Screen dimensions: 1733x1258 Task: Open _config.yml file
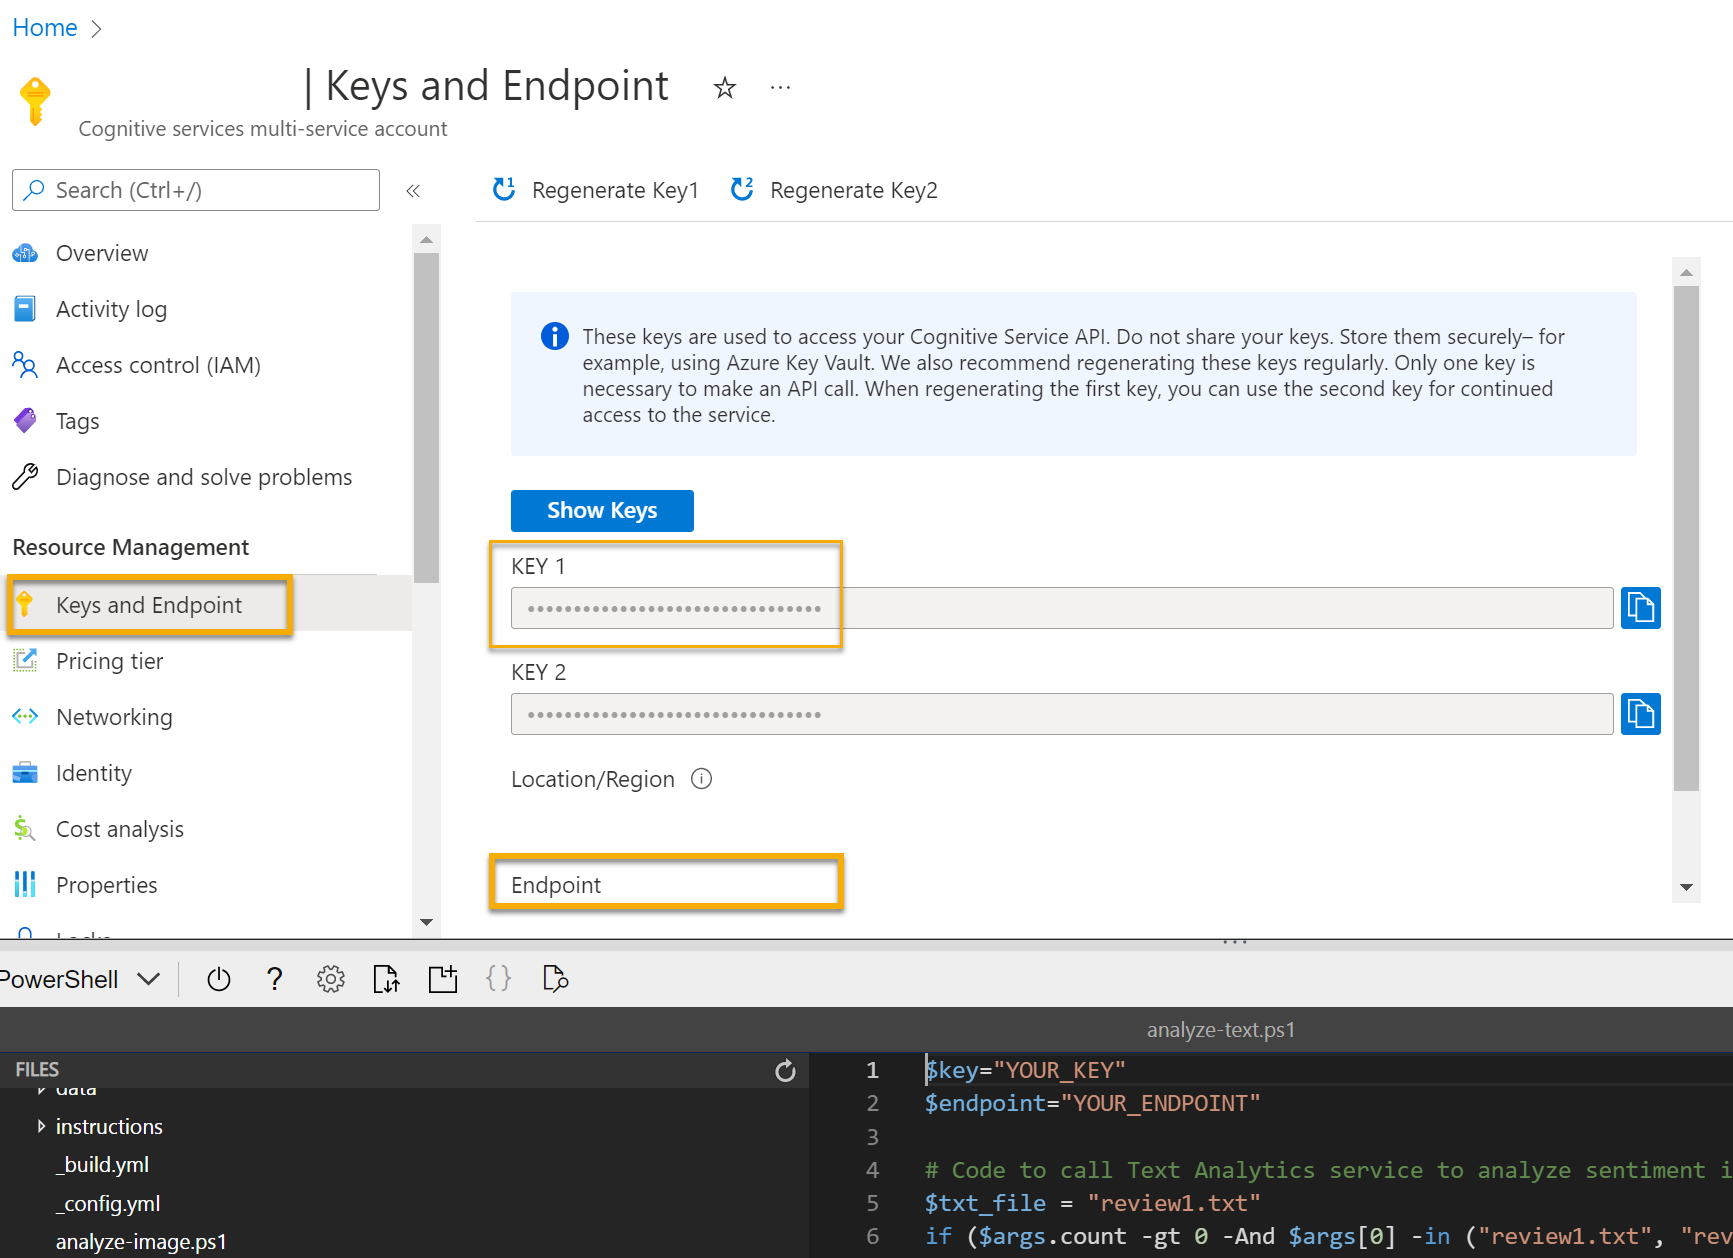(108, 1204)
